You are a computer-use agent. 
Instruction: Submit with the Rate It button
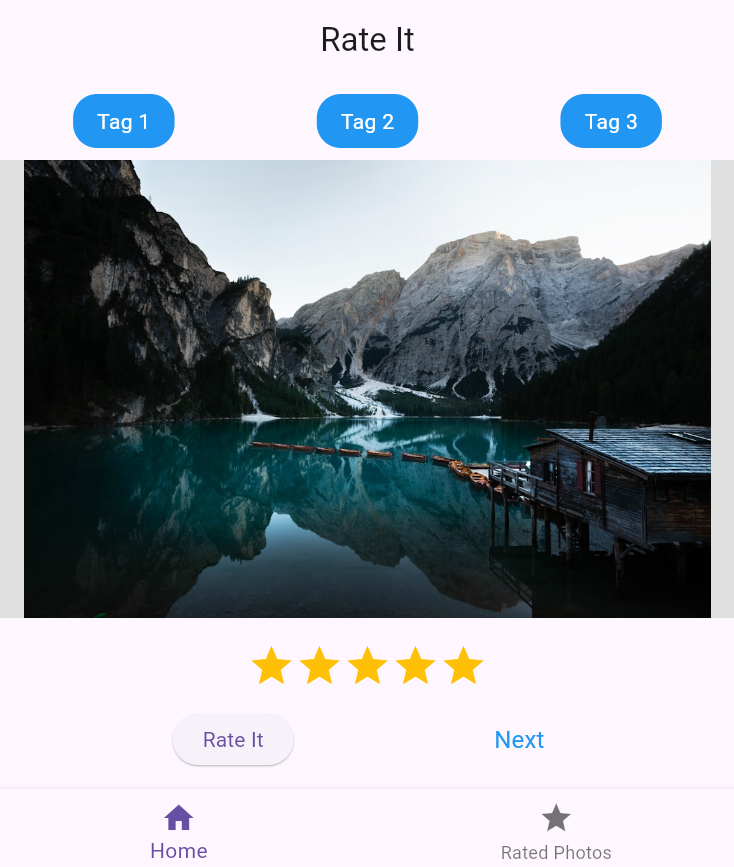pos(233,740)
